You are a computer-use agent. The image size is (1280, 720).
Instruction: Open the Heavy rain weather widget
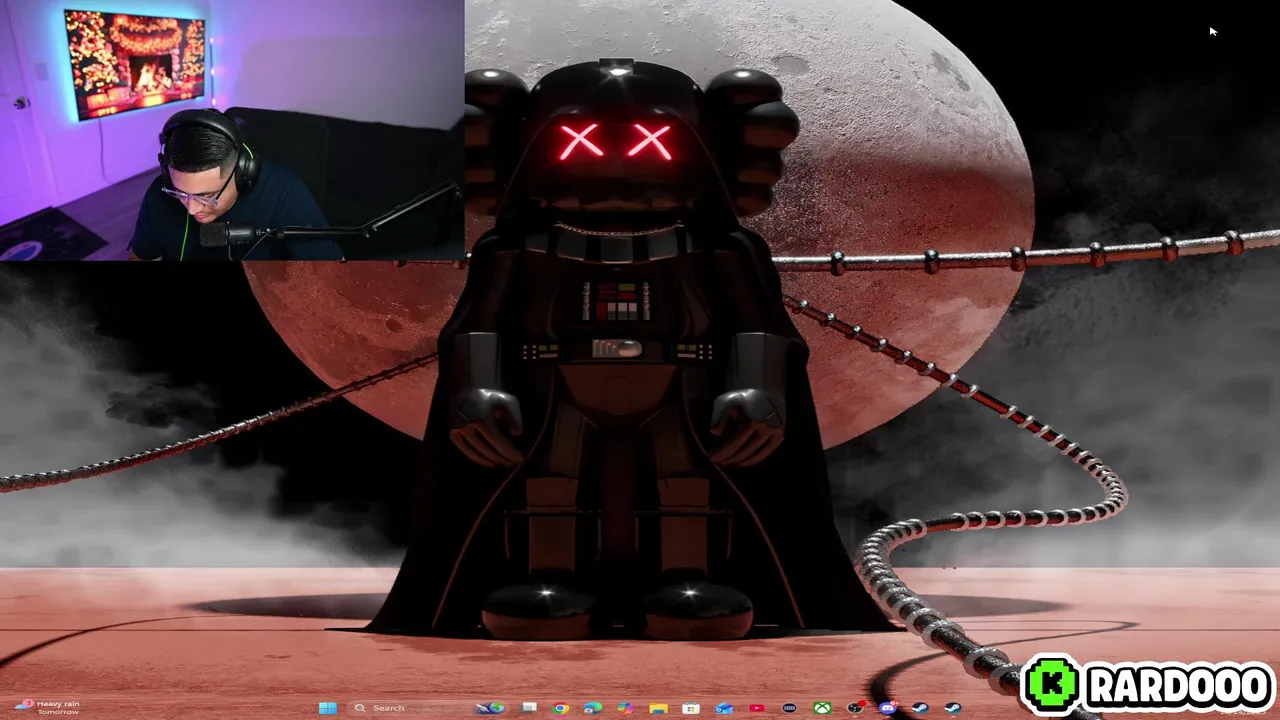[48, 707]
